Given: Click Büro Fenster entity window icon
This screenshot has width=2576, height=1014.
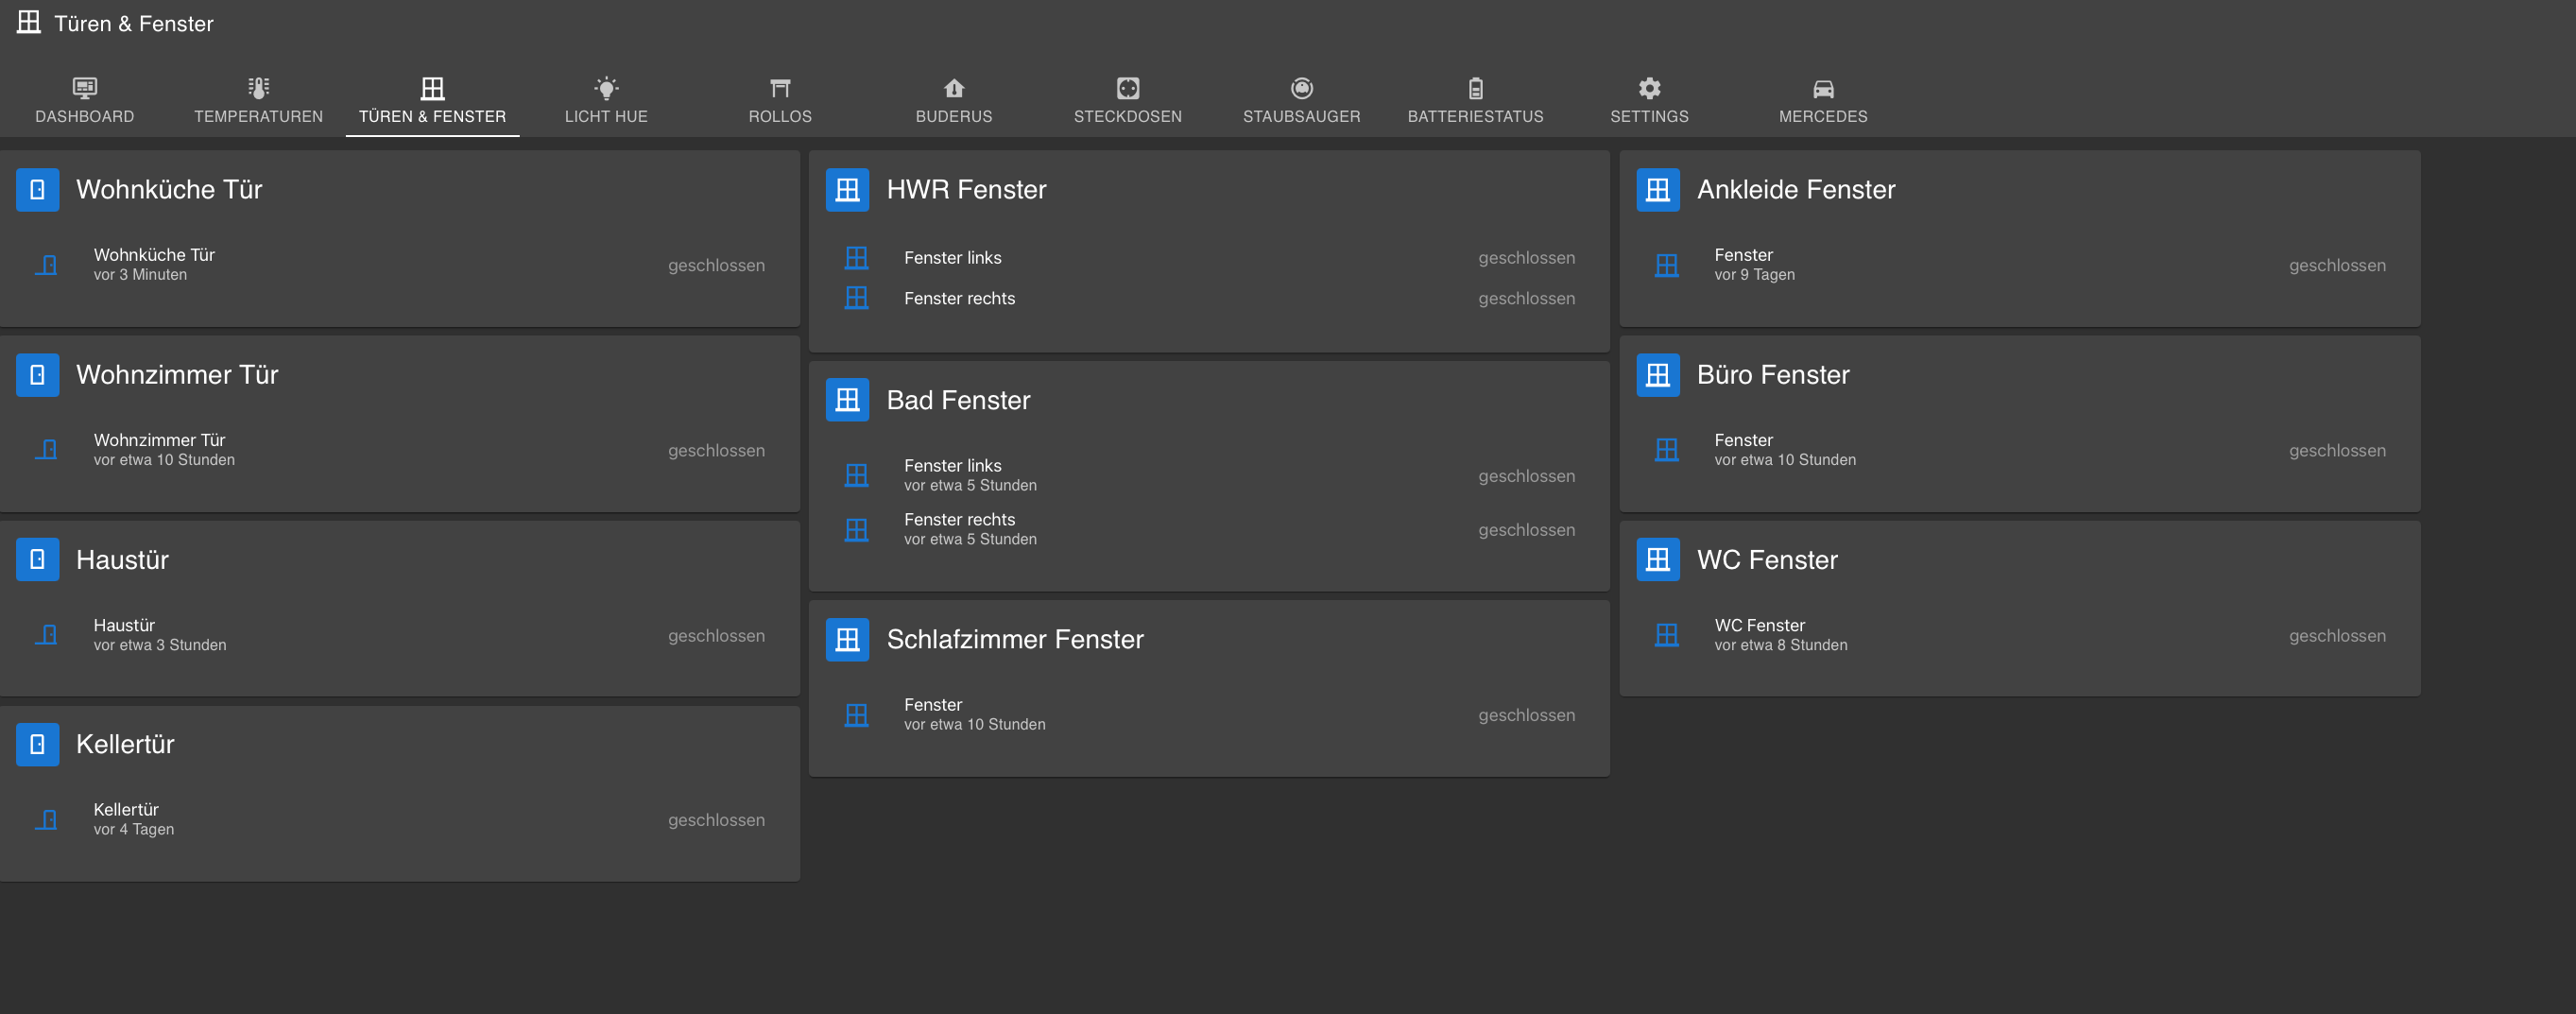Looking at the screenshot, I should tap(1666, 450).
